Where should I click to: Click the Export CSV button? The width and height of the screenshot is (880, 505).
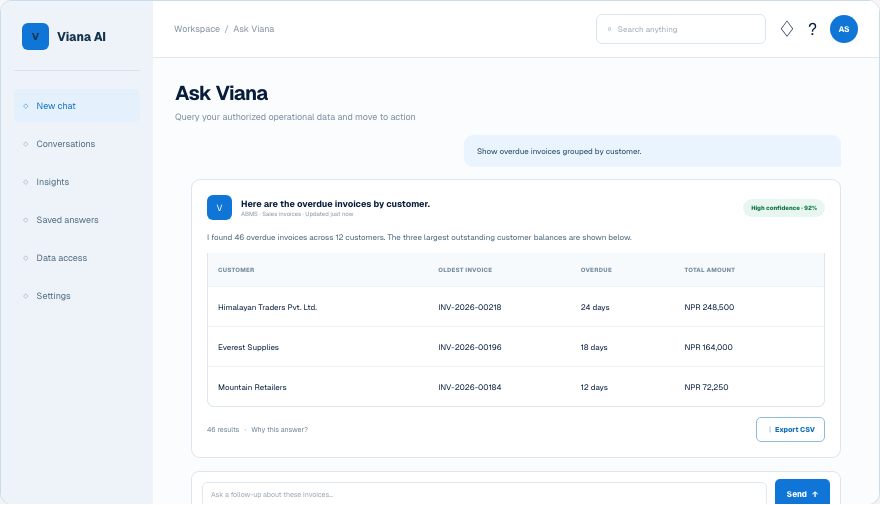point(790,429)
